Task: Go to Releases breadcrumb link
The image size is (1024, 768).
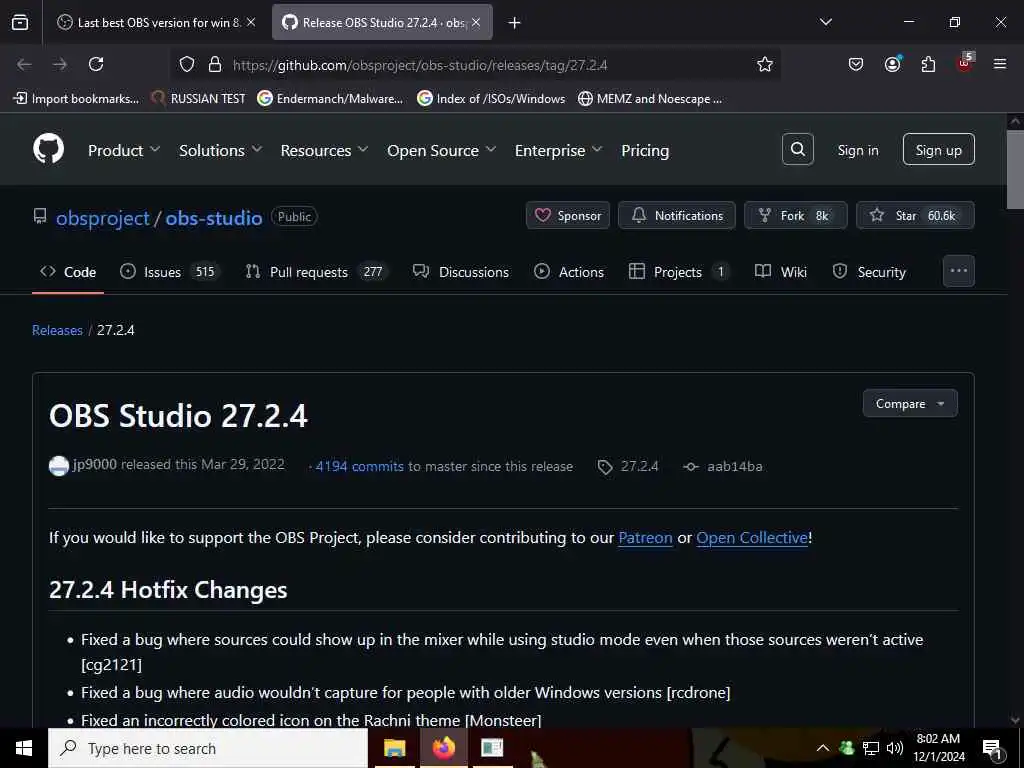Action: click(57, 330)
